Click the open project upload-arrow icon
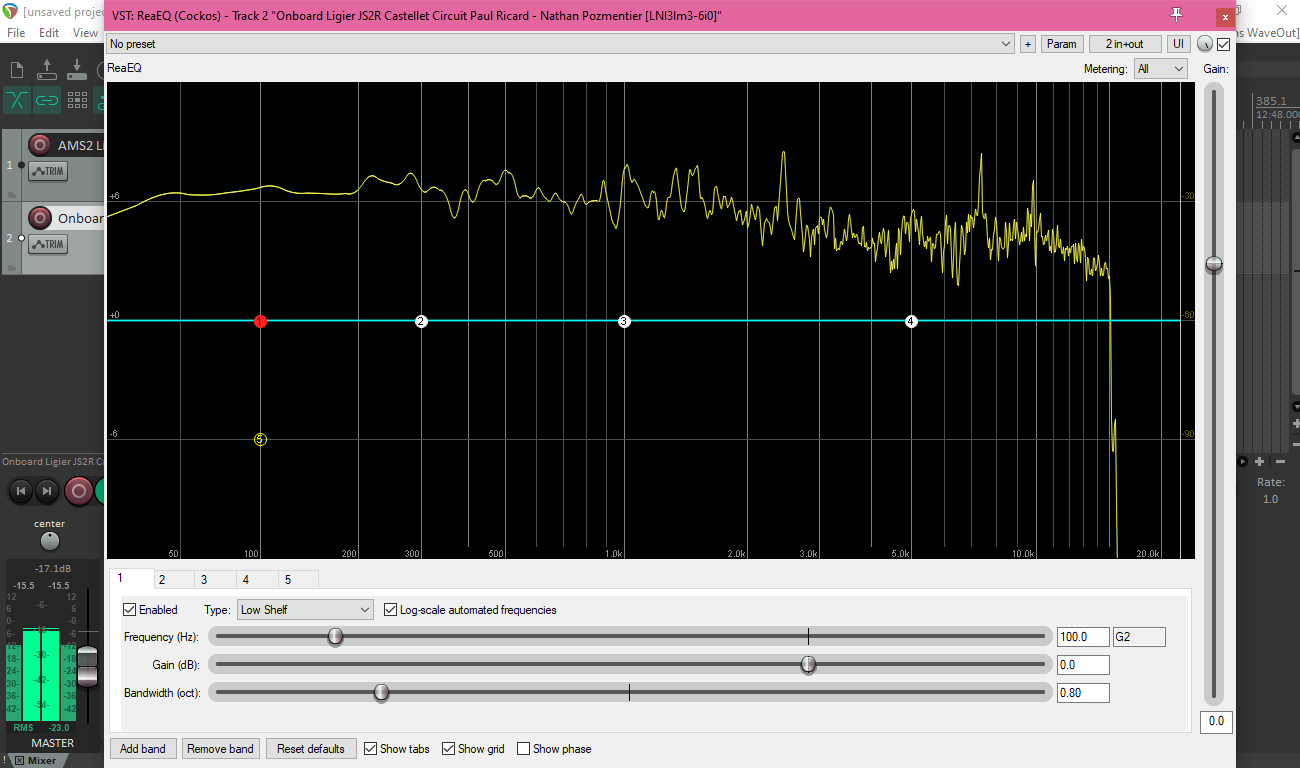The image size is (1300, 768). click(47, 70)
